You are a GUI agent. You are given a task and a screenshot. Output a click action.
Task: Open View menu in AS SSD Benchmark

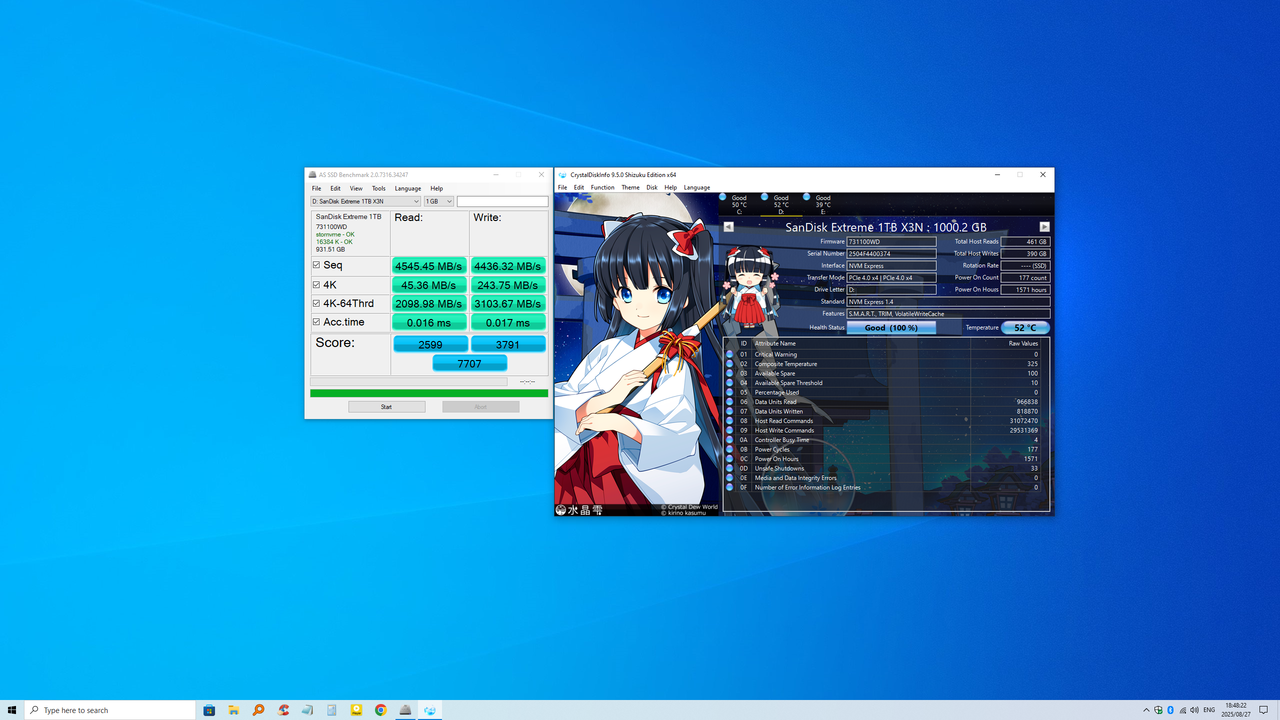tap(356, 188)
